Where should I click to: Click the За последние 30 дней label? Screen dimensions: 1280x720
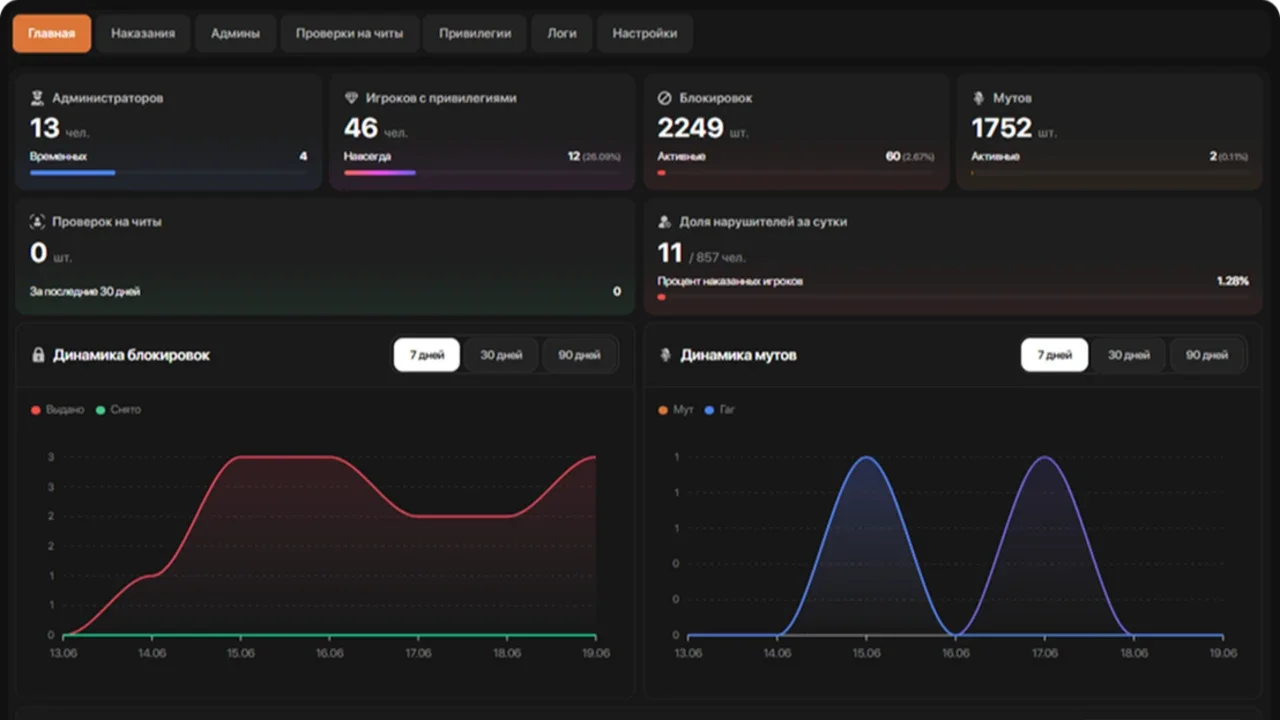pos(85,291)
